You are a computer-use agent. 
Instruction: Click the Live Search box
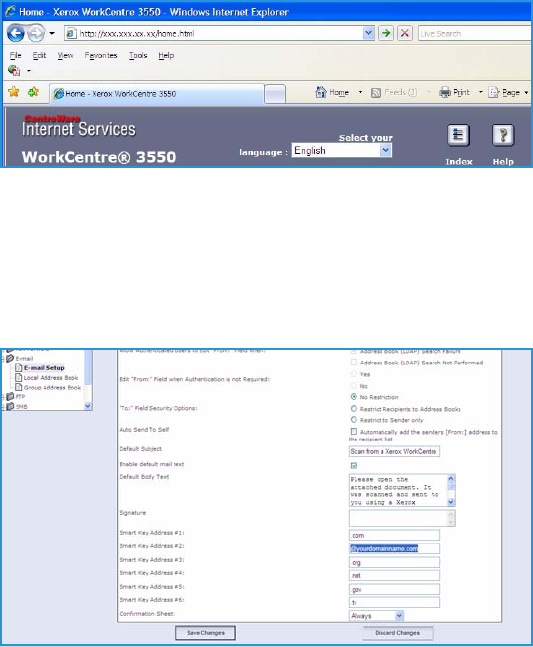tap(474, 33)
